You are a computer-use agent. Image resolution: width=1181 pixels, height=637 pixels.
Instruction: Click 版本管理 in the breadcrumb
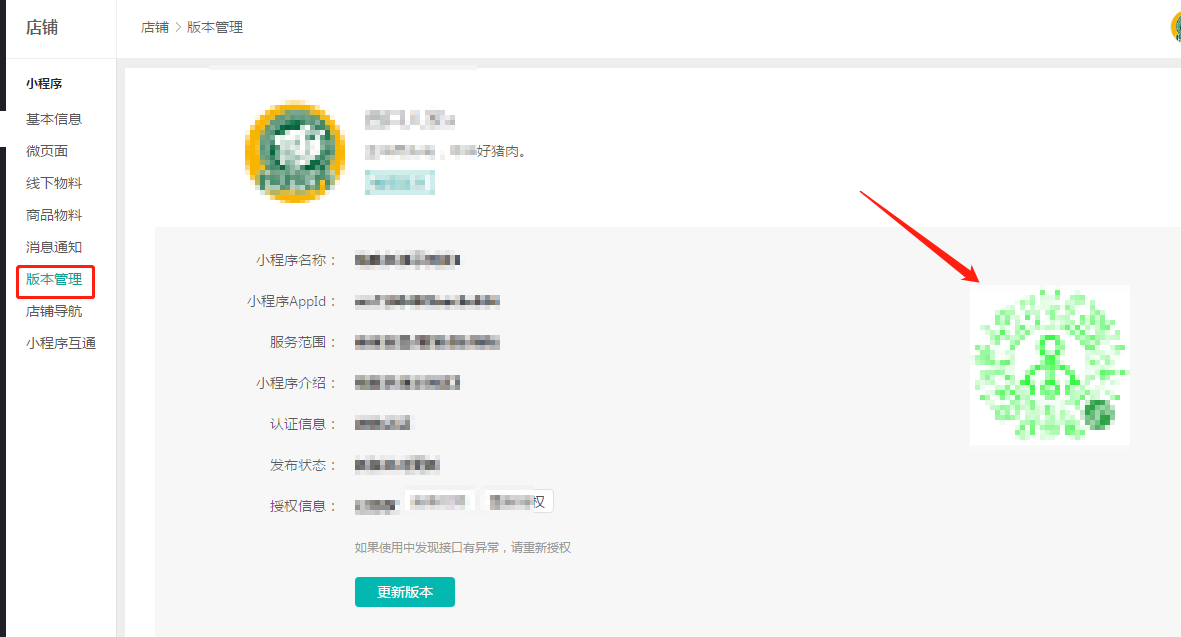[215, 28]
